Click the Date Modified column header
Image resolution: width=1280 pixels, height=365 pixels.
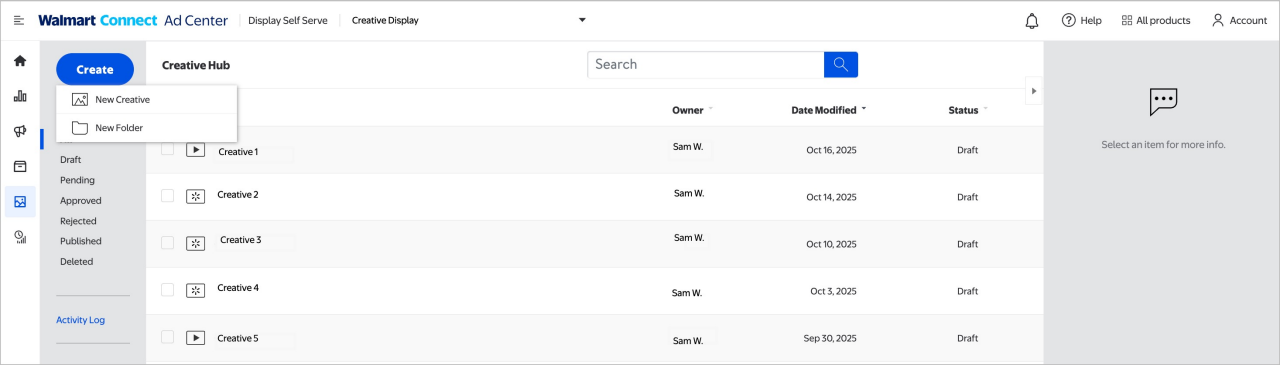pos(823,110)
